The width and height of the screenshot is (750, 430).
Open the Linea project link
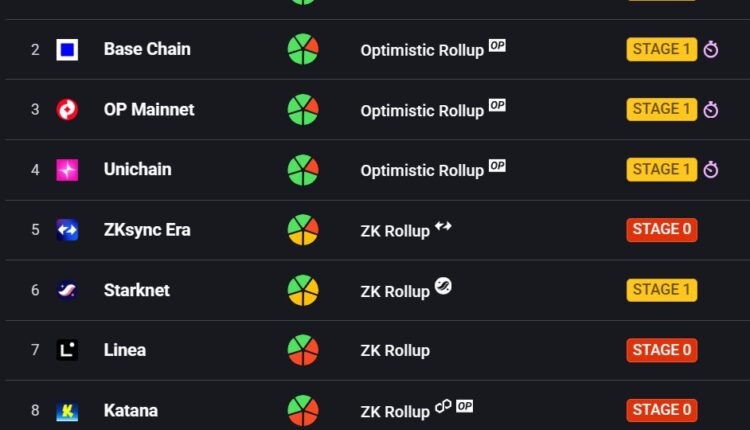click(125, 350)
